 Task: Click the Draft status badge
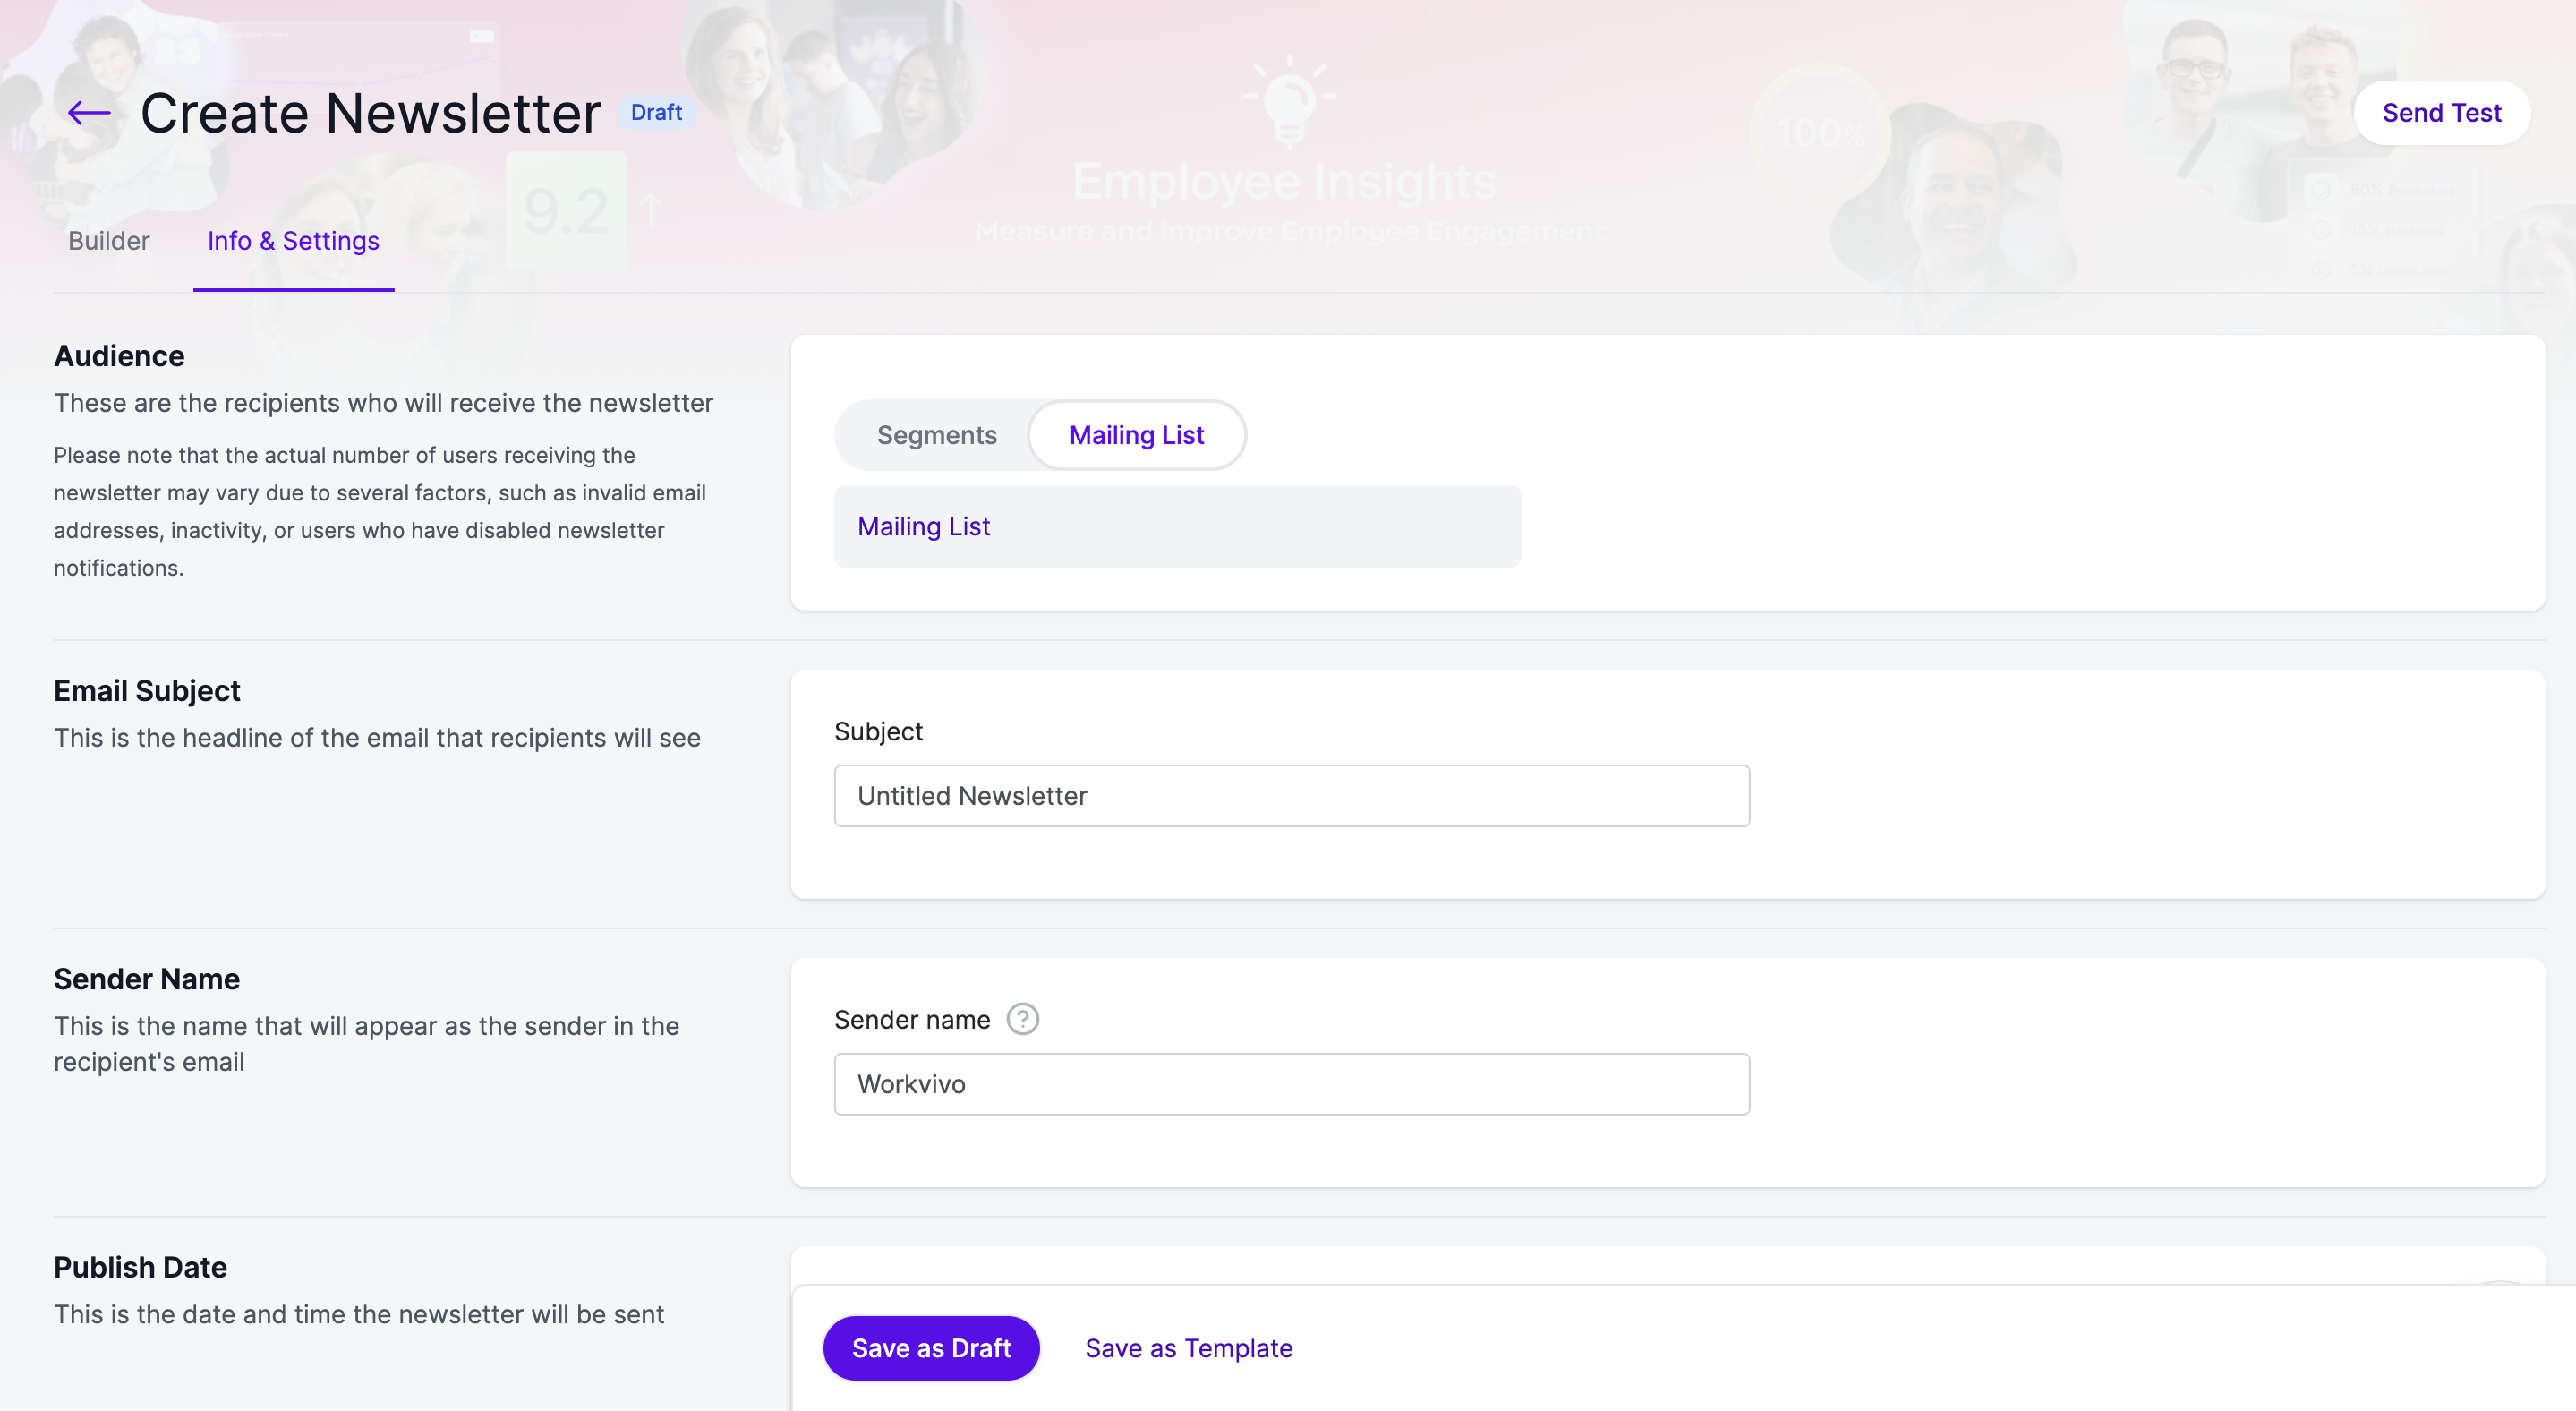656,112
